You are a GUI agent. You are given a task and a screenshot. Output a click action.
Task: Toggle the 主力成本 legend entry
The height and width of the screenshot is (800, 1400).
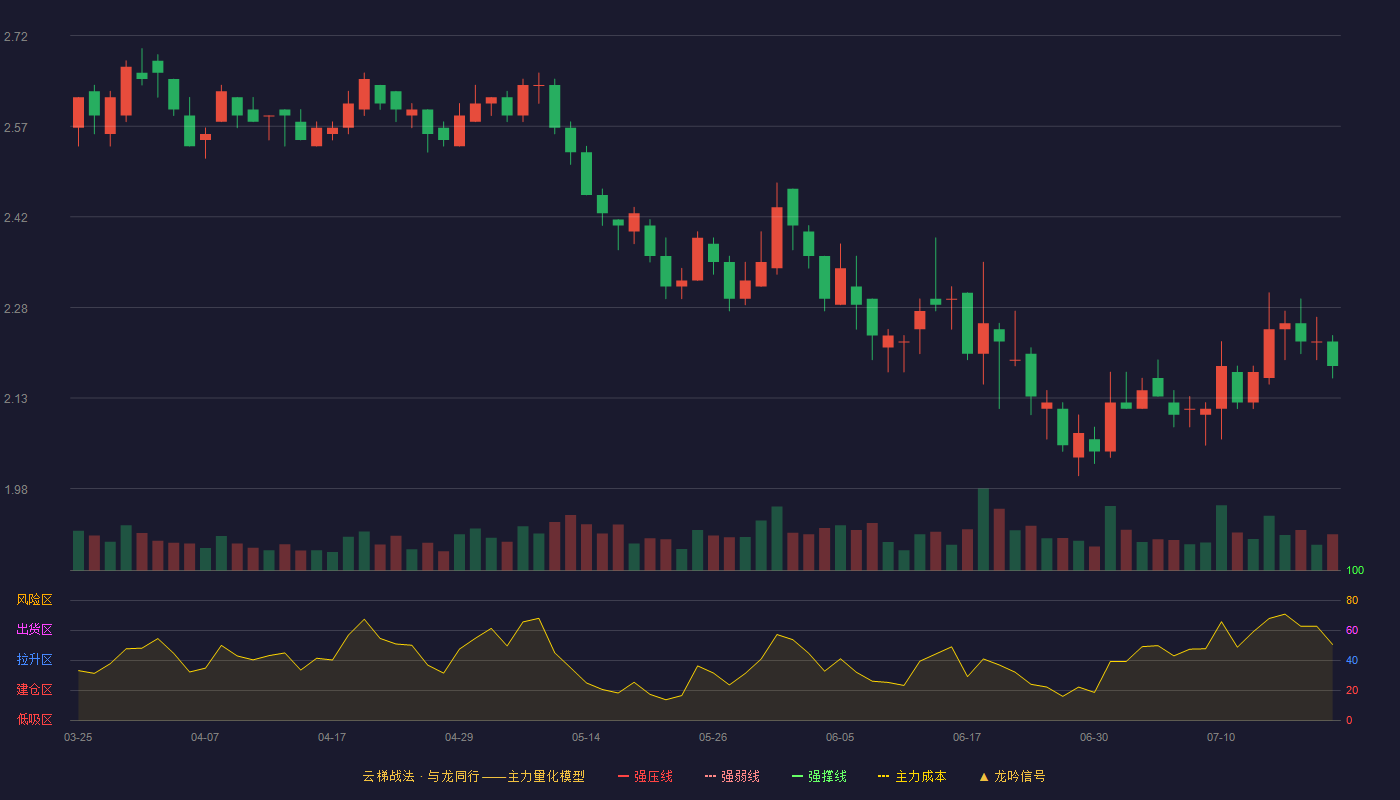click(913, 776)
